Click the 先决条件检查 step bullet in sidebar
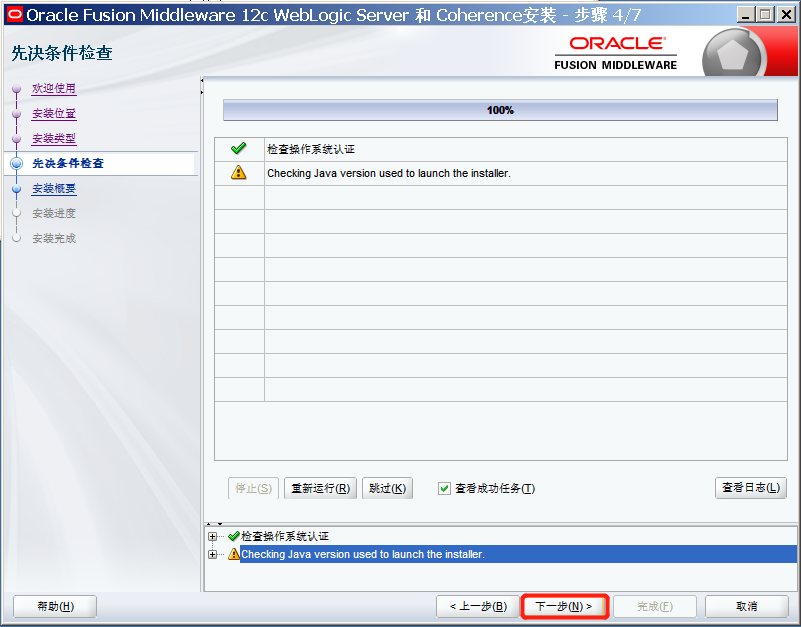 click(x=16, y=164)
